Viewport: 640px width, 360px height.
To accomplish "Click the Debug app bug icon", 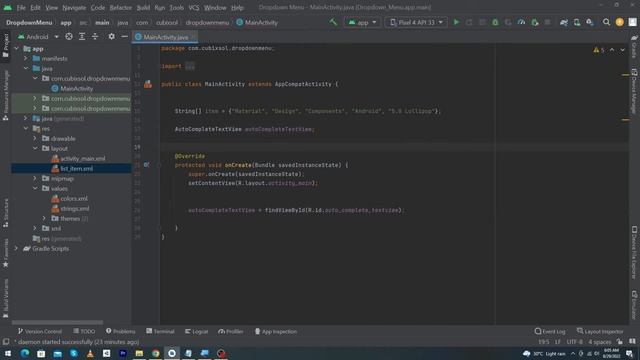I will (495, 22).
